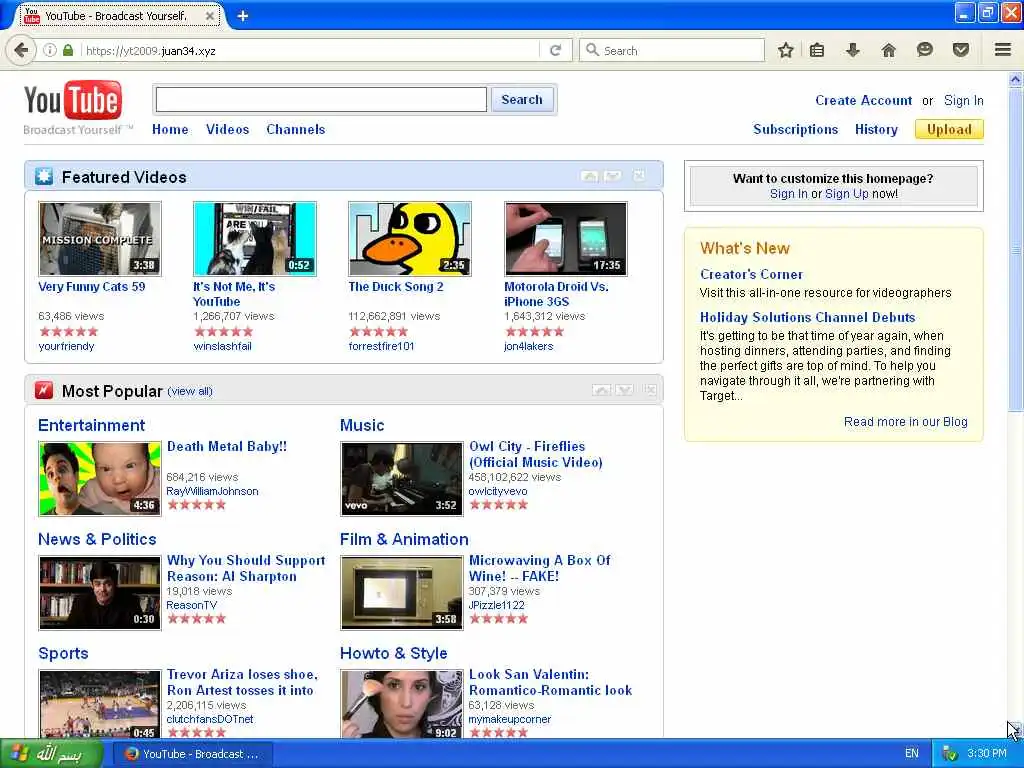Screen dimensions: 1024x768
Task: Click the vertical scrollbar thumb
Action: click(1016, 250)
